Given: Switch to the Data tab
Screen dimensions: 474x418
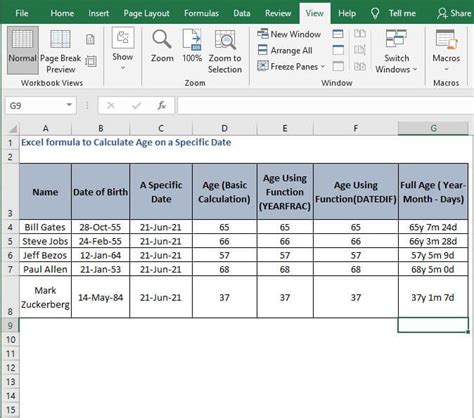Looking at the screenshot, I should [242, 13].
